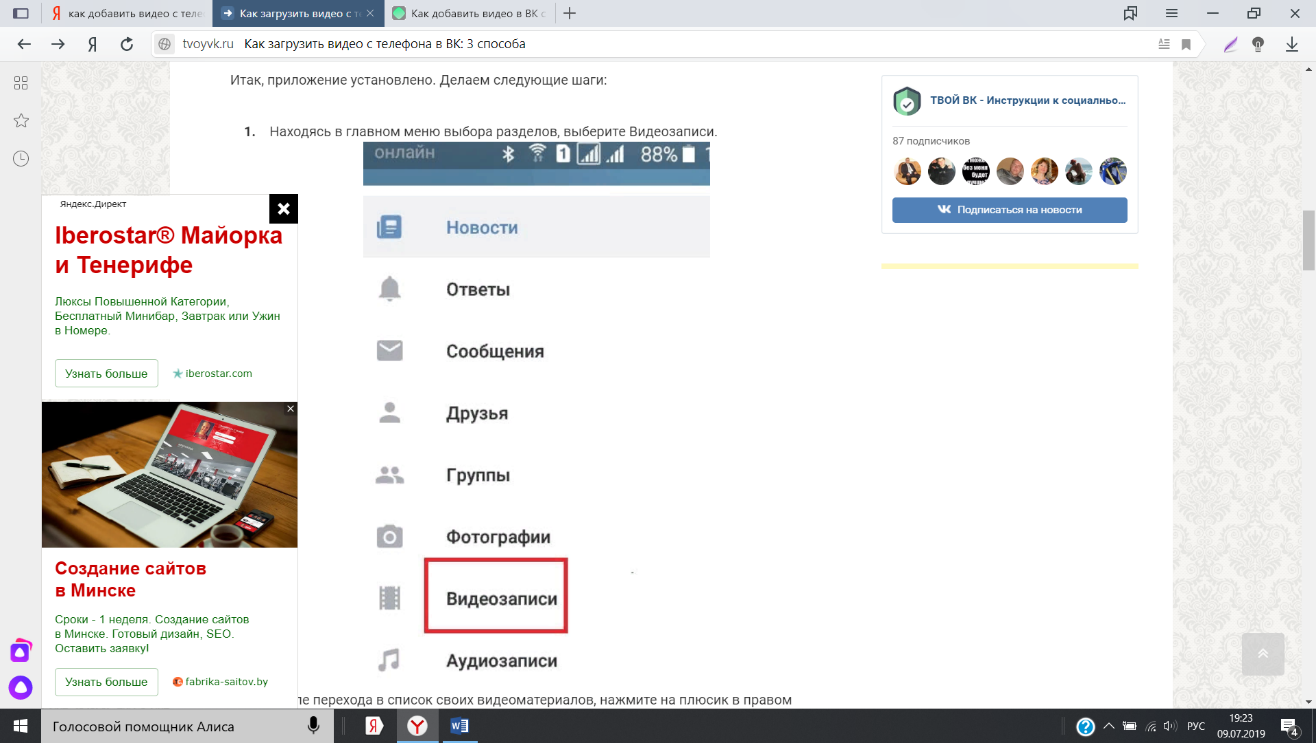Image resolution: width=1316 pixels, height=743 pixels.
Task: Go forward to next page
Action: (58, 44)
